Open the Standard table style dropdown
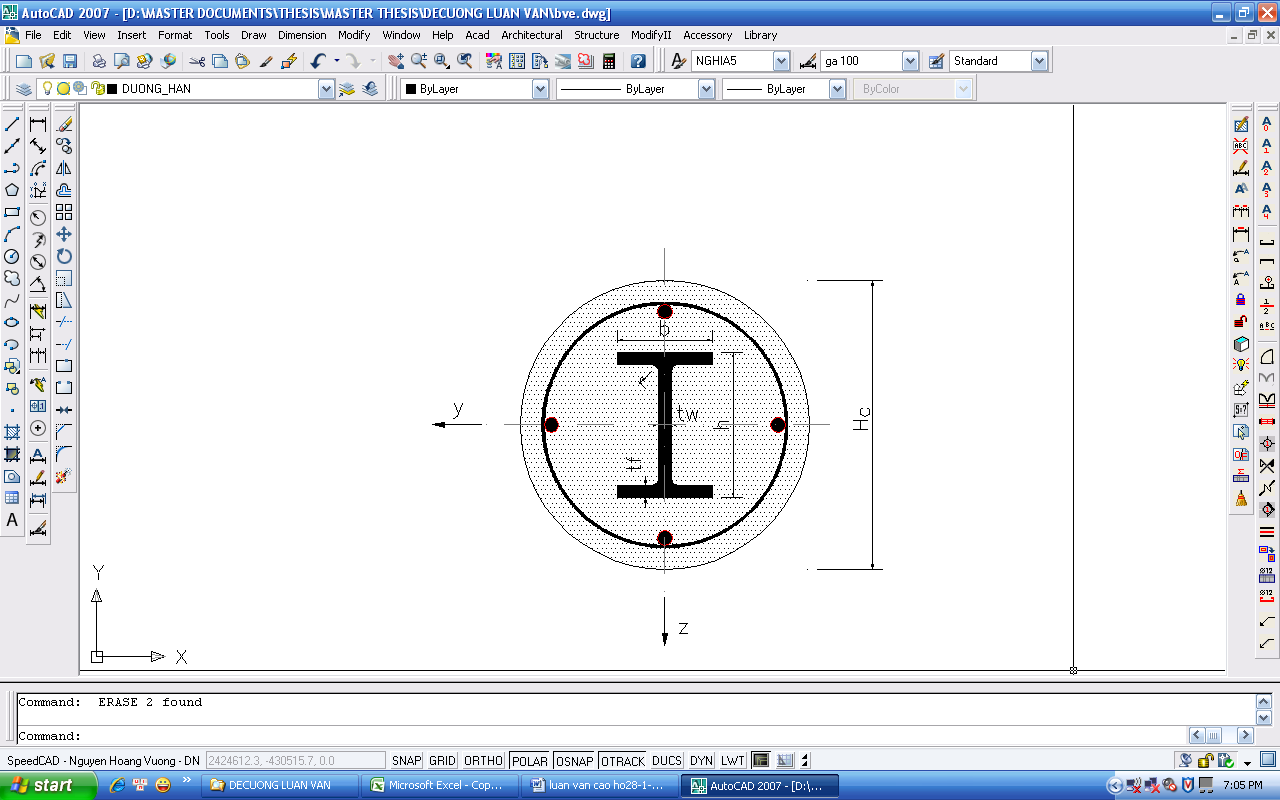Screen dimensions: 1280x800 point(1039,61)
